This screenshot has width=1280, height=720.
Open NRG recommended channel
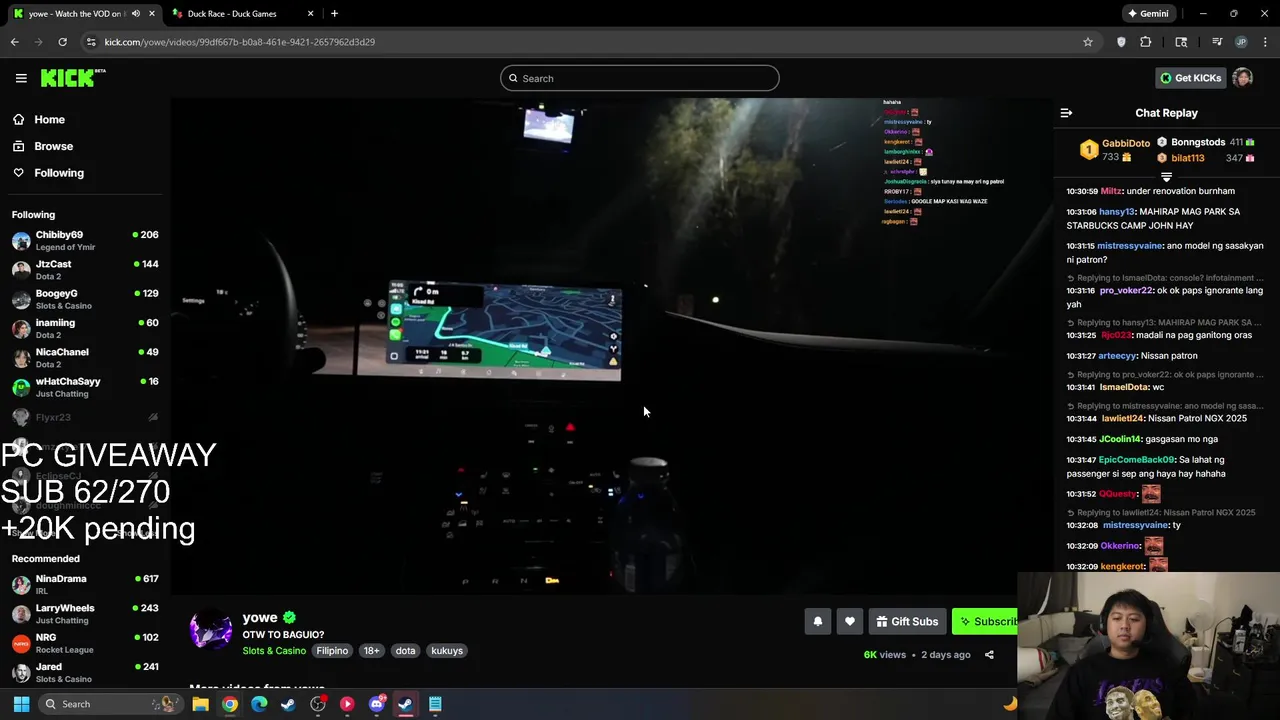coord(85,643)
